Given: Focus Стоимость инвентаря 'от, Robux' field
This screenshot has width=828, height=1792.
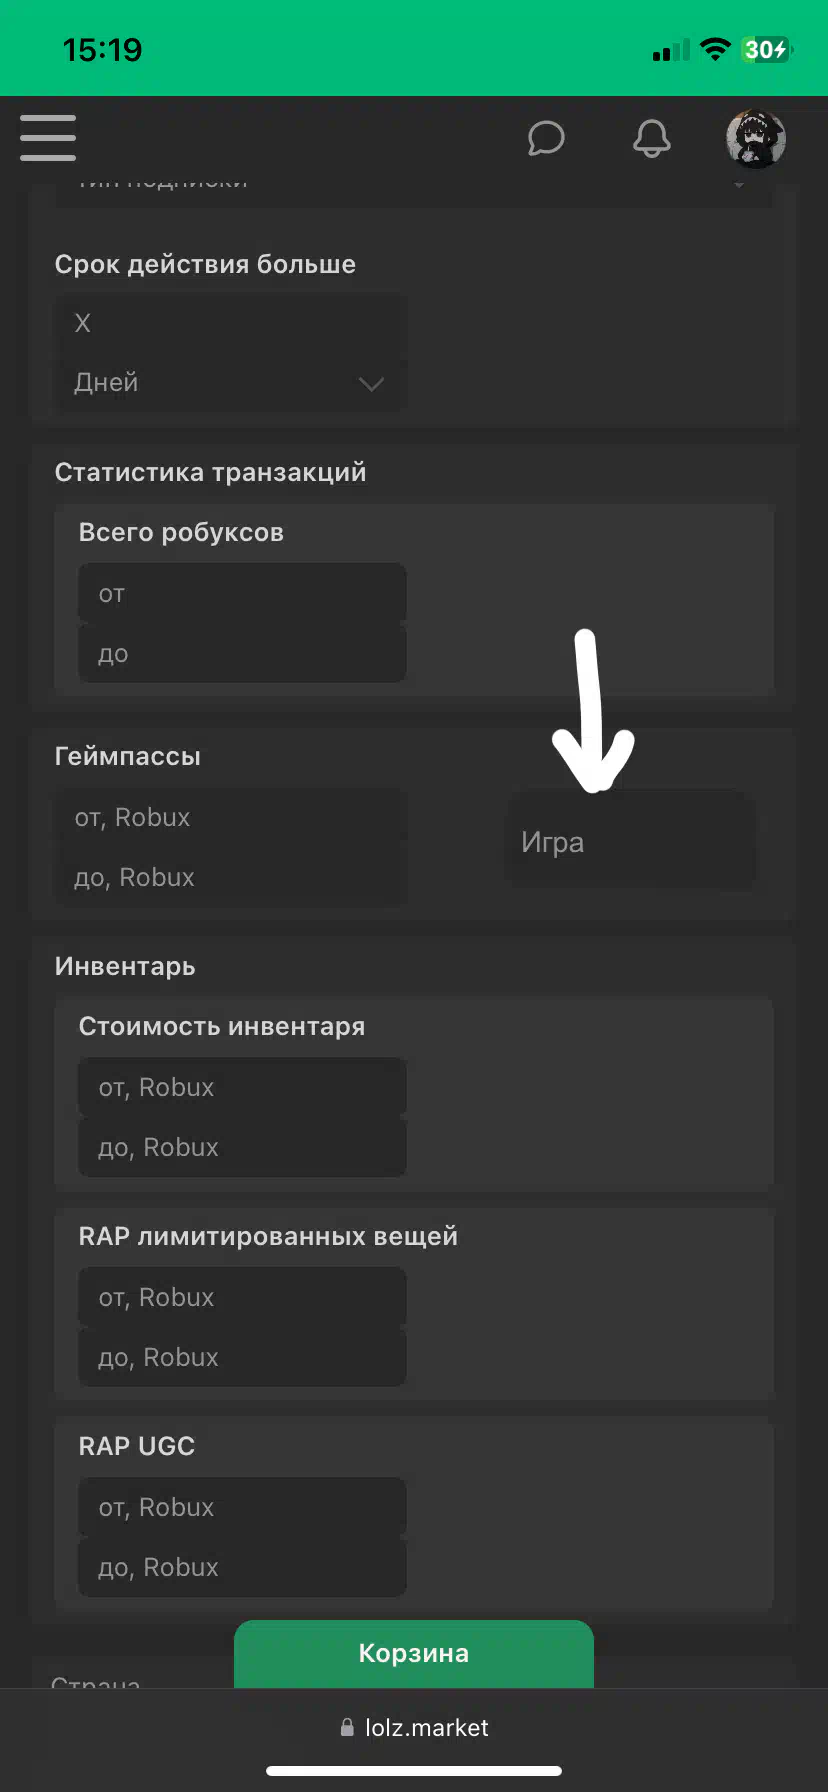Looking at the screenshot, I should coord(243,1087).
